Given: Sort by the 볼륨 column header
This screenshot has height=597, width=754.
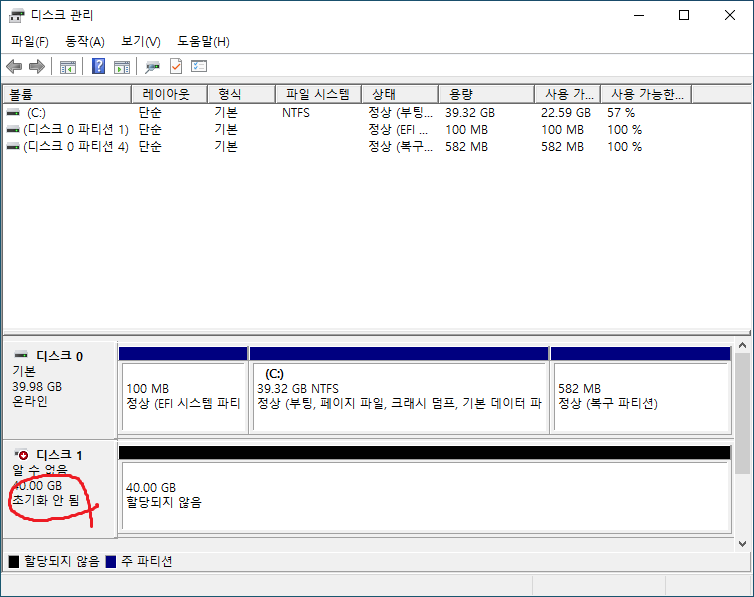Looking at the screenshot, I should click(67, 94).
